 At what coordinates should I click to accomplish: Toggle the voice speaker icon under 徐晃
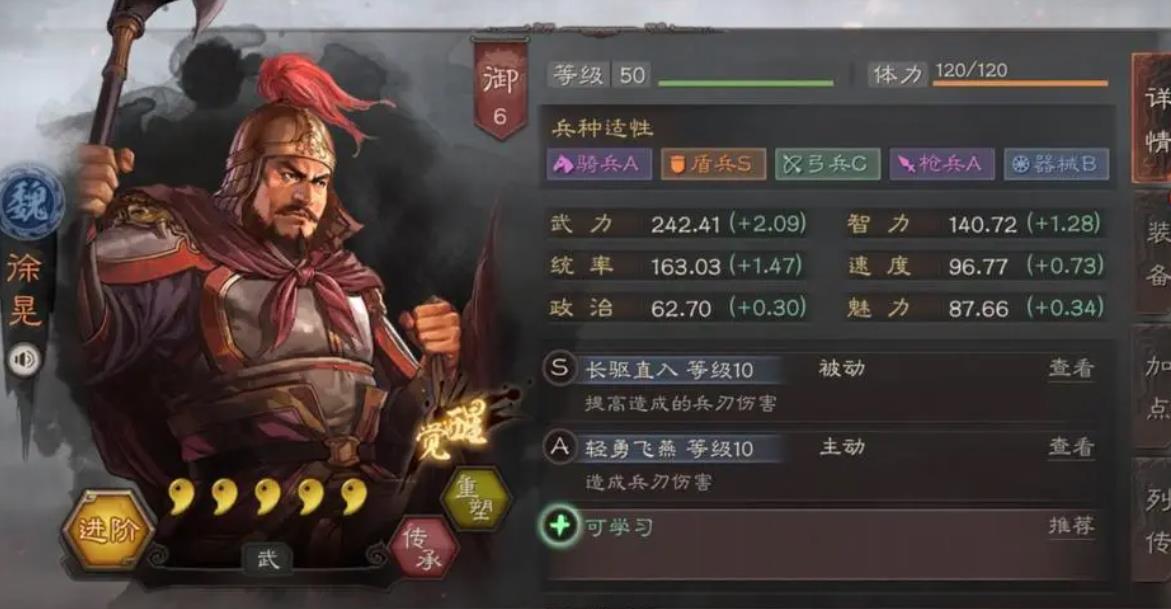[24, 359]
